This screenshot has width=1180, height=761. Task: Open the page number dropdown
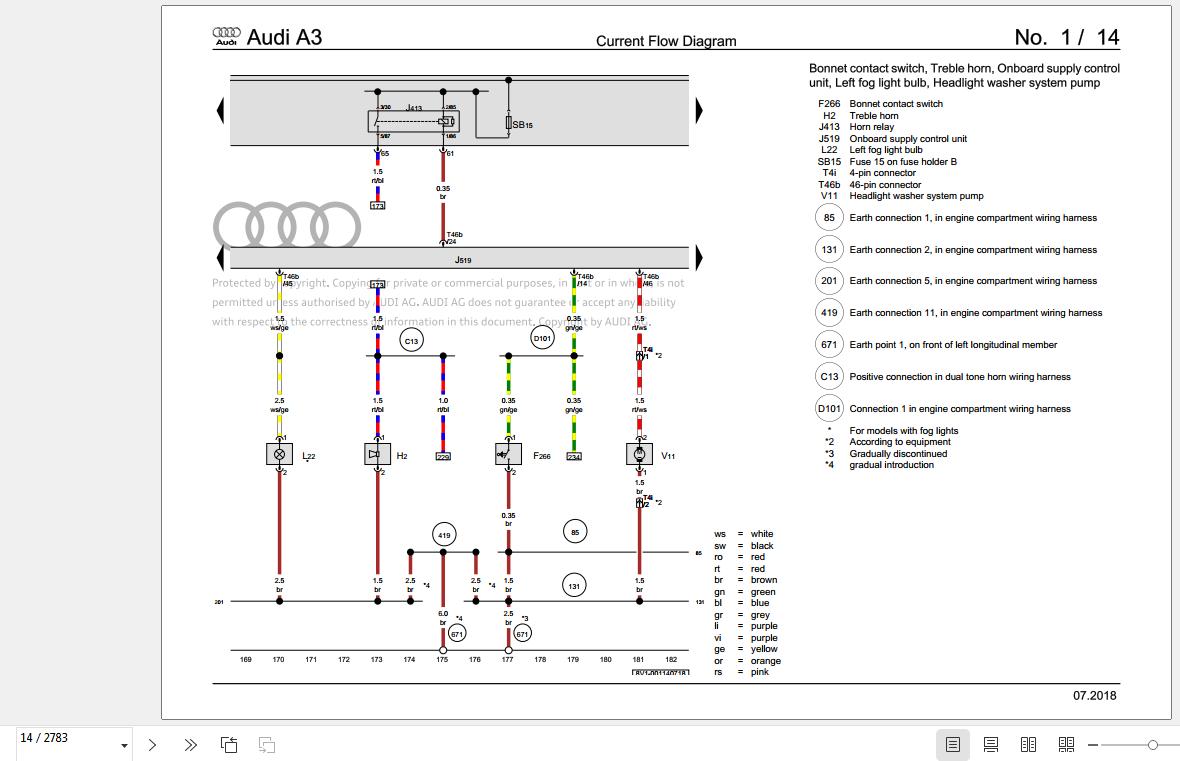coord(124,745)
